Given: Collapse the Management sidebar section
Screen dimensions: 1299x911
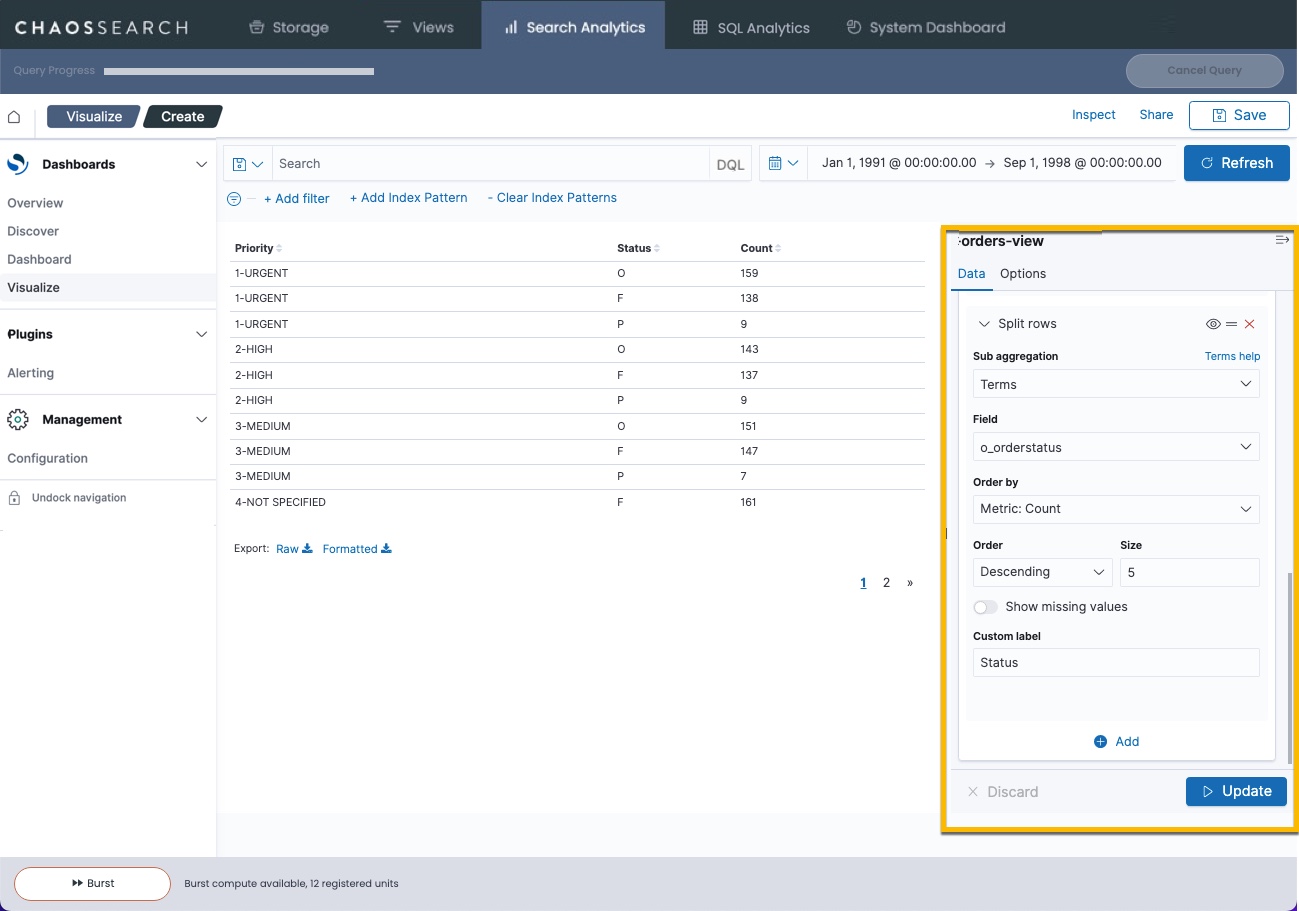Looking at the screenshot, I should 202,420.
